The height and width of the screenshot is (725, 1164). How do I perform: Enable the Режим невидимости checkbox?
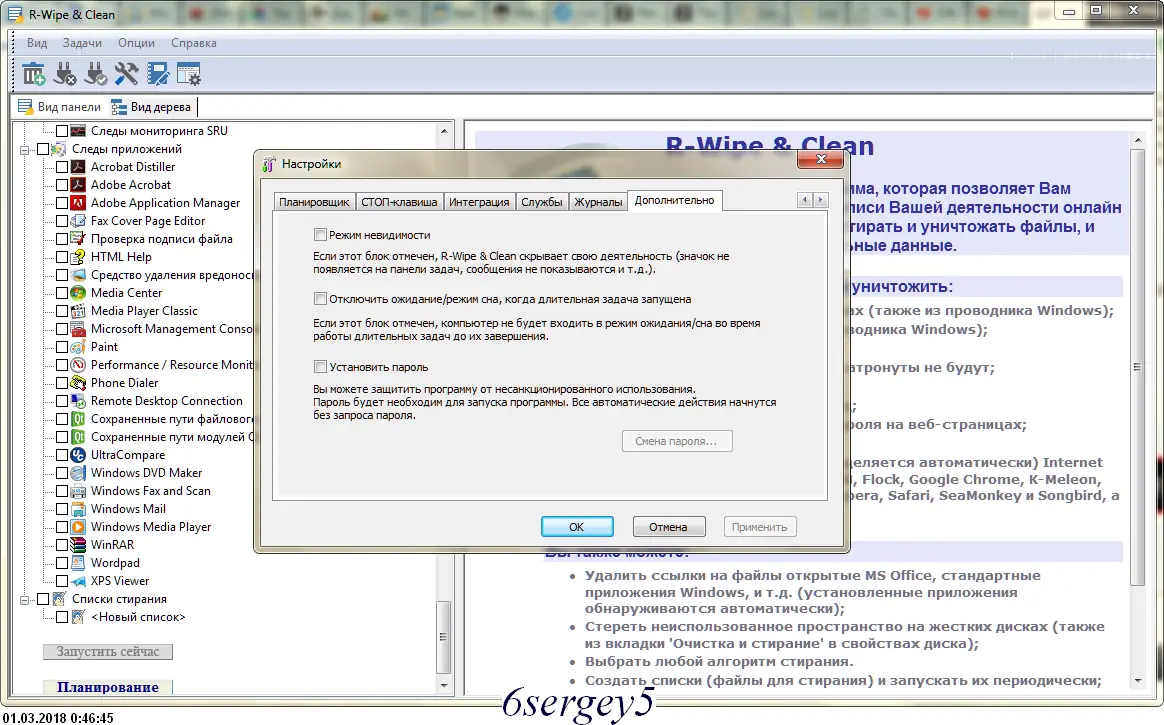(x=320, y=234)
